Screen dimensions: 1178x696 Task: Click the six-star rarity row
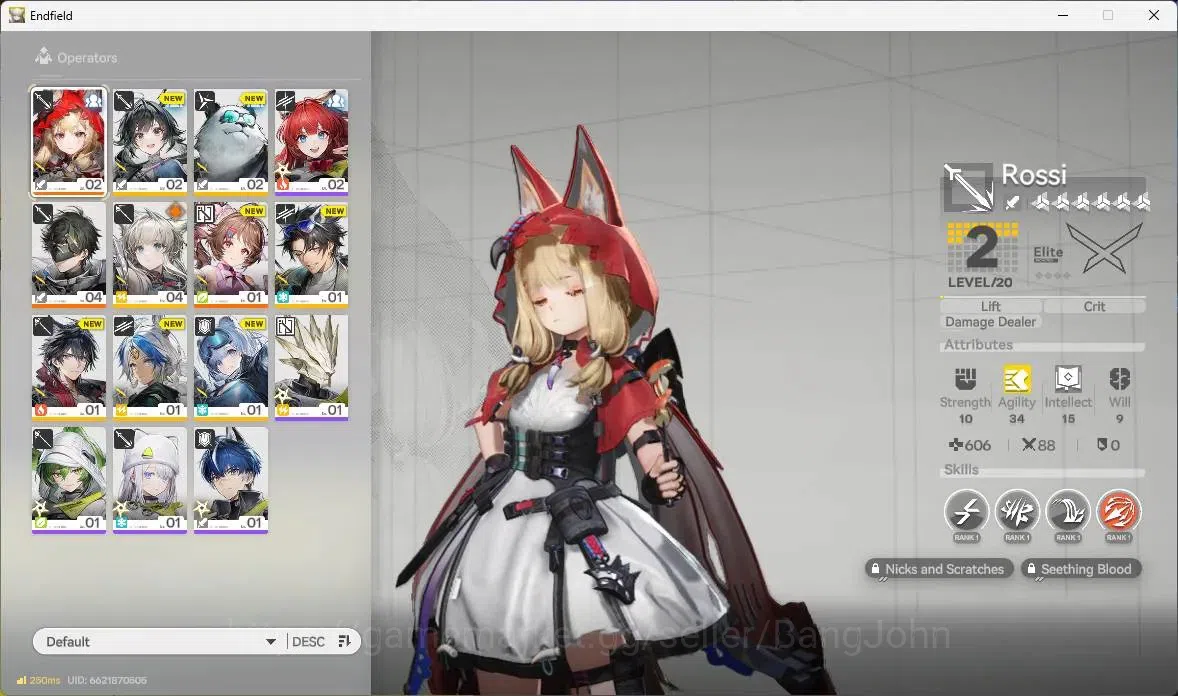click(x=1090, y=201)
